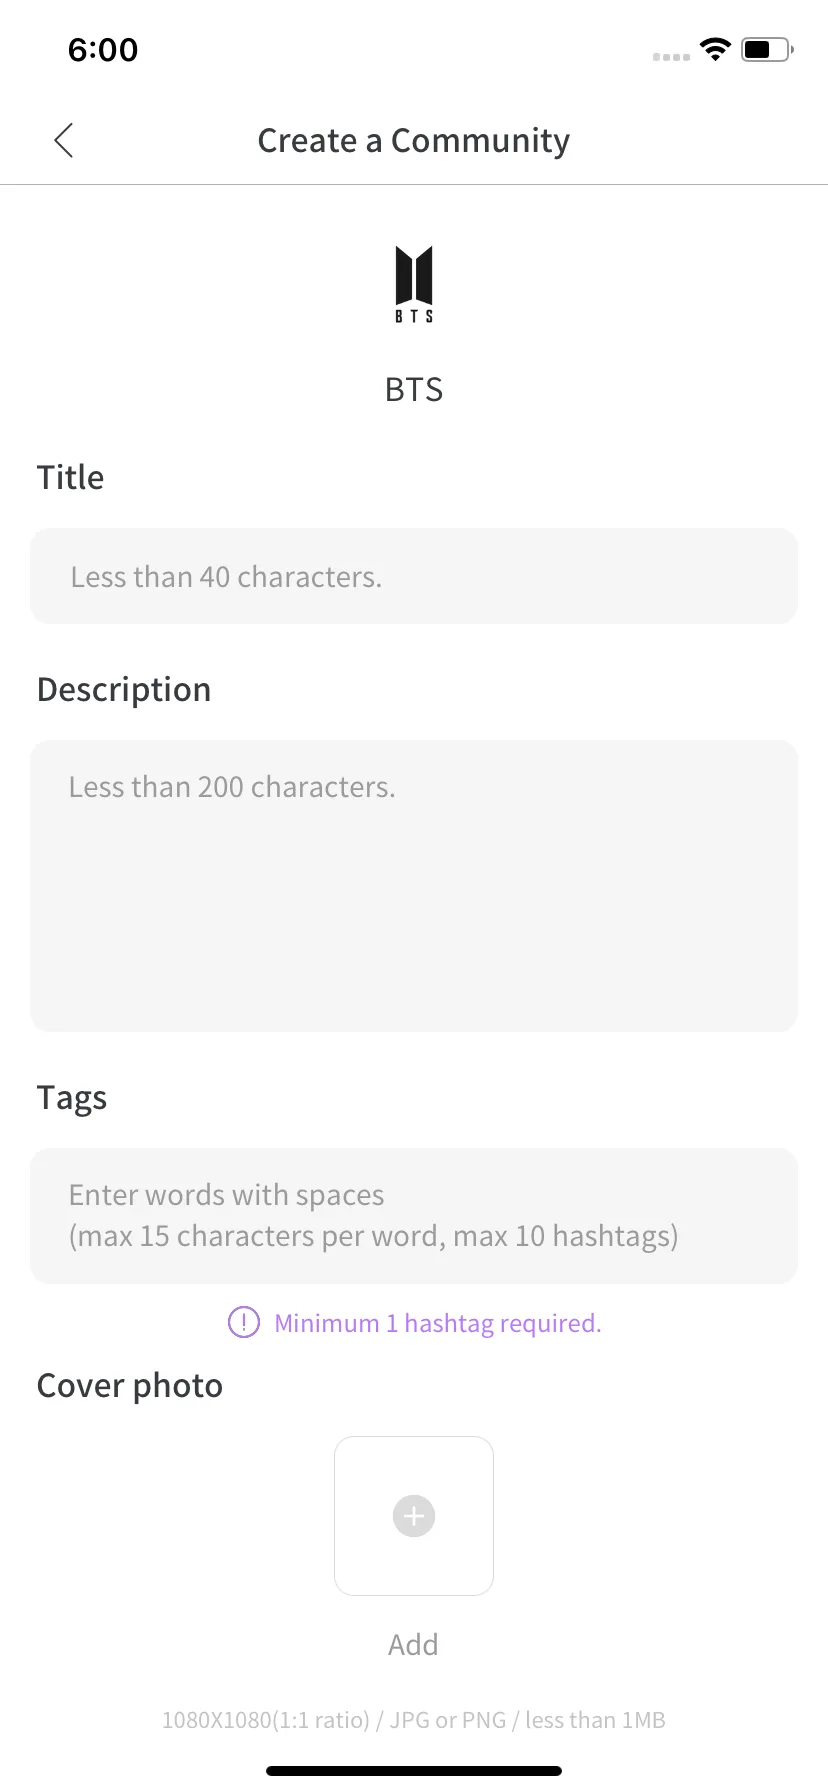
Task: Tap the Tags section label
Action: 72,1098
